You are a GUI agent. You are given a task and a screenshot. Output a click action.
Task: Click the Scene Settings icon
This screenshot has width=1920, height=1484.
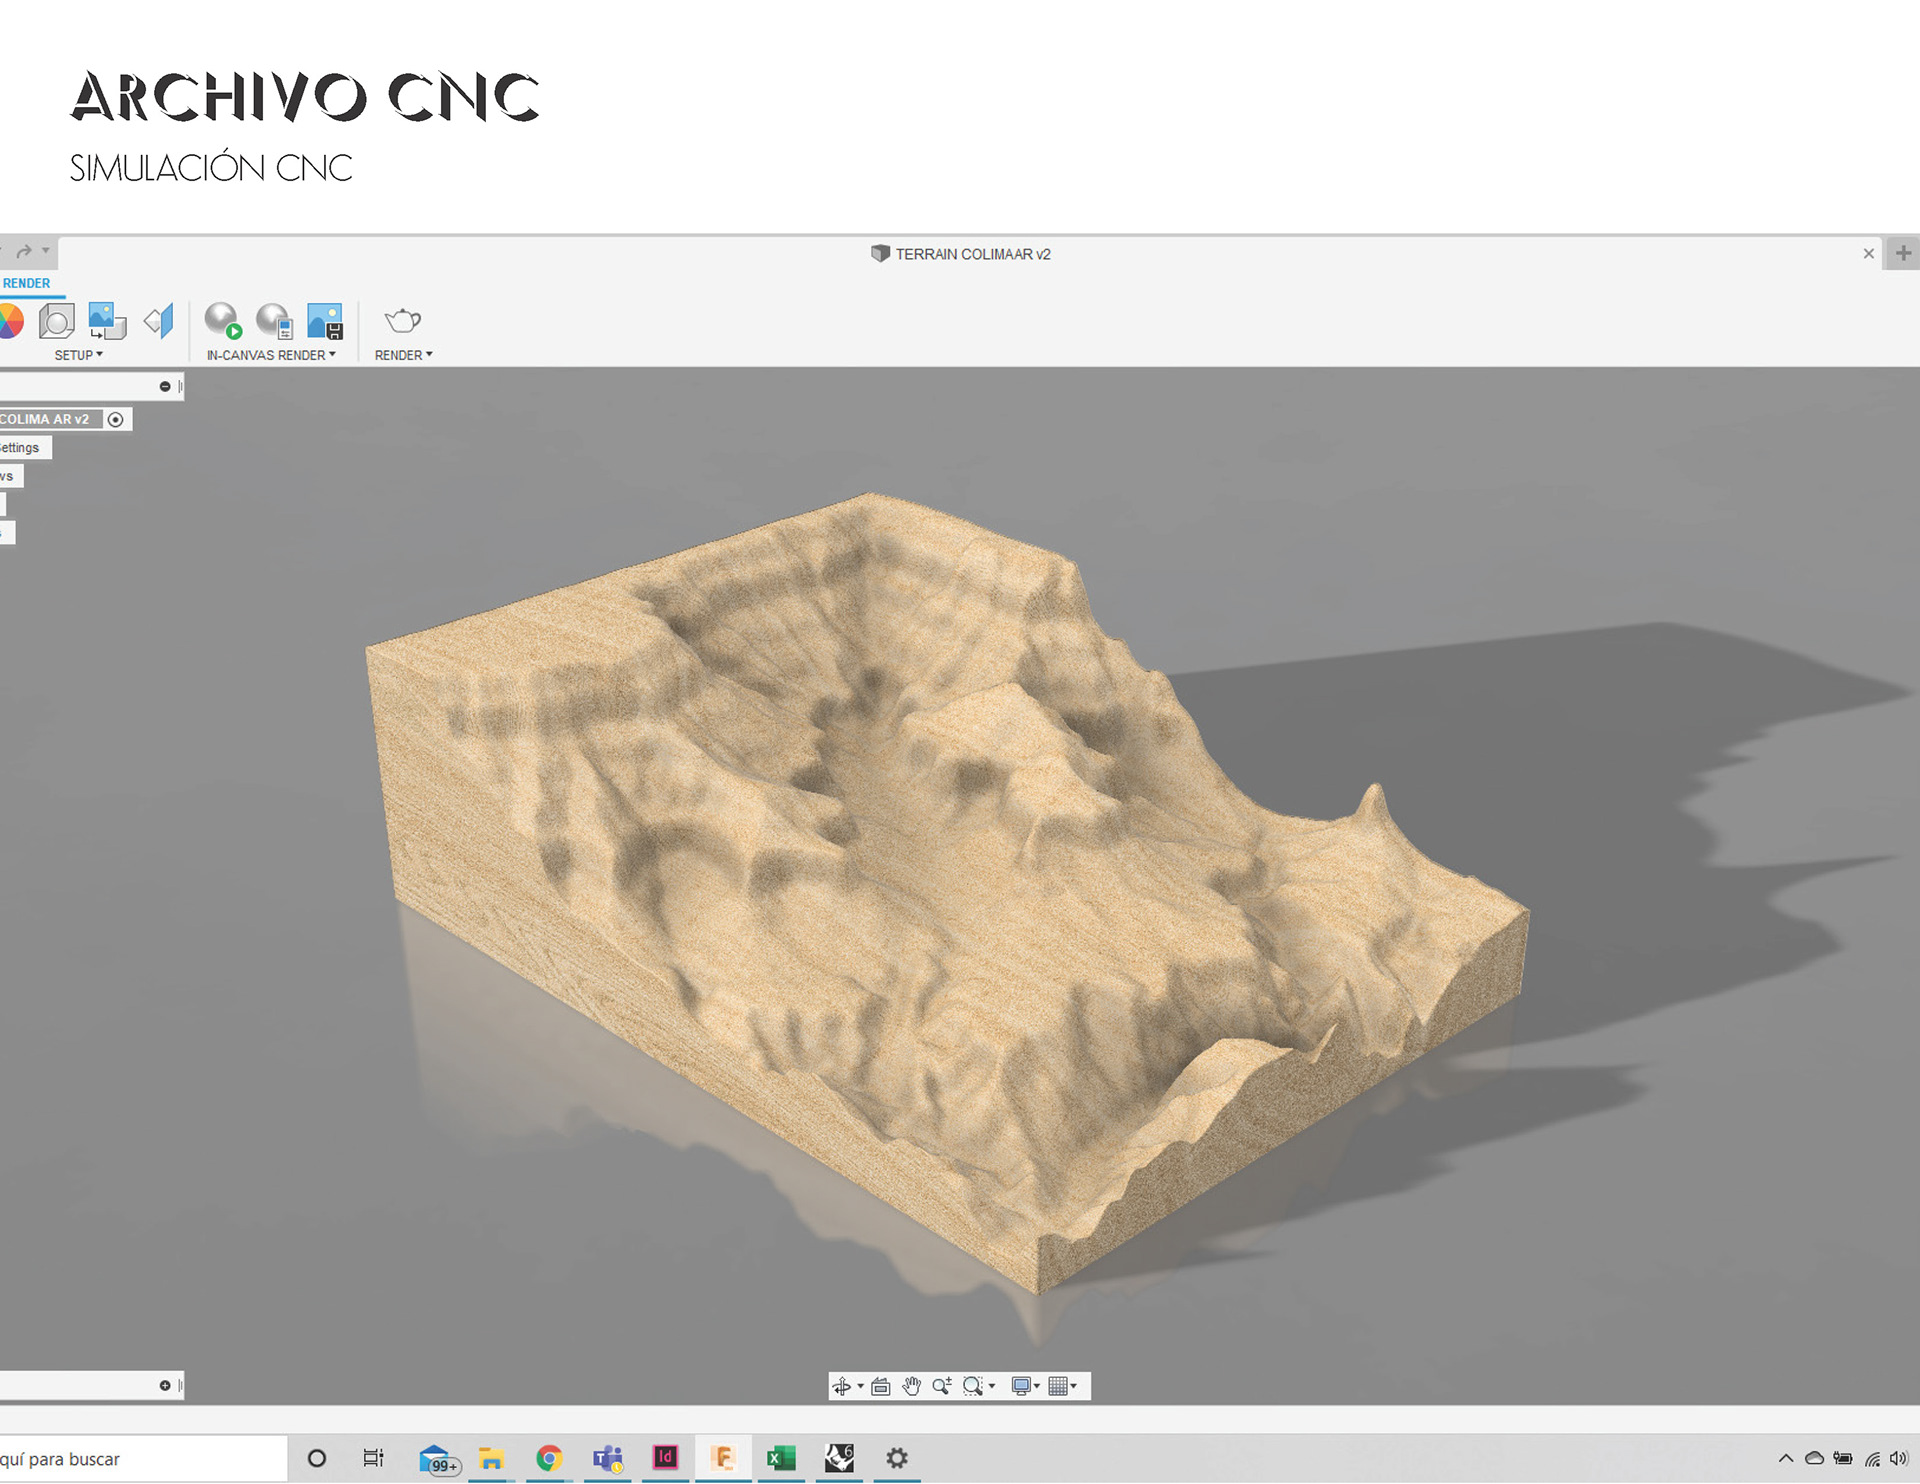tap(57, 321)
